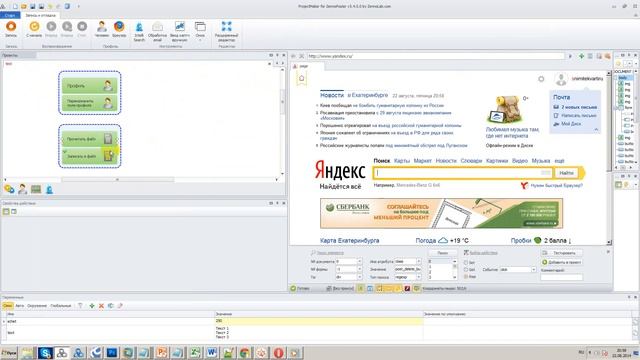Open the Картинки link on Yandex
This screenshot has width=640, height=360.
(x=497, y=161)
